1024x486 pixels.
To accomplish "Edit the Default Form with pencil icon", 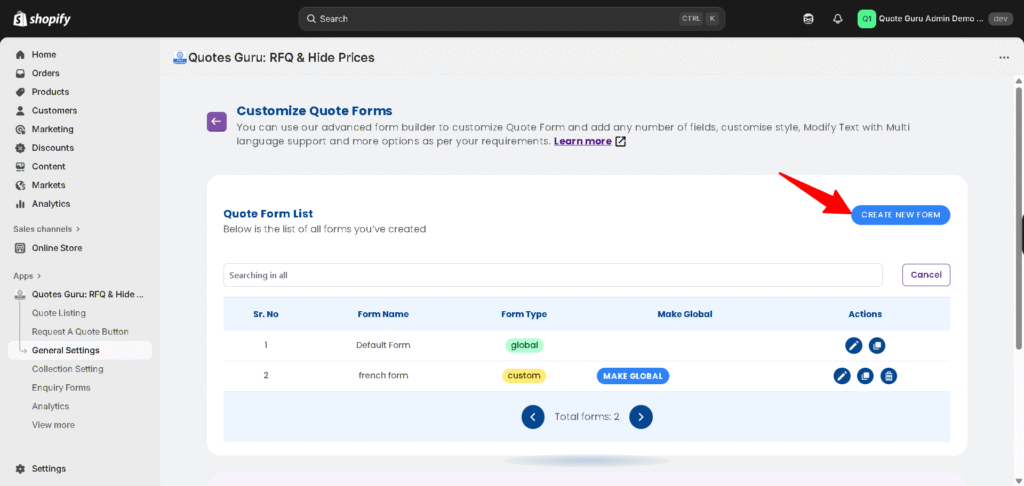I will pos(853,345).
